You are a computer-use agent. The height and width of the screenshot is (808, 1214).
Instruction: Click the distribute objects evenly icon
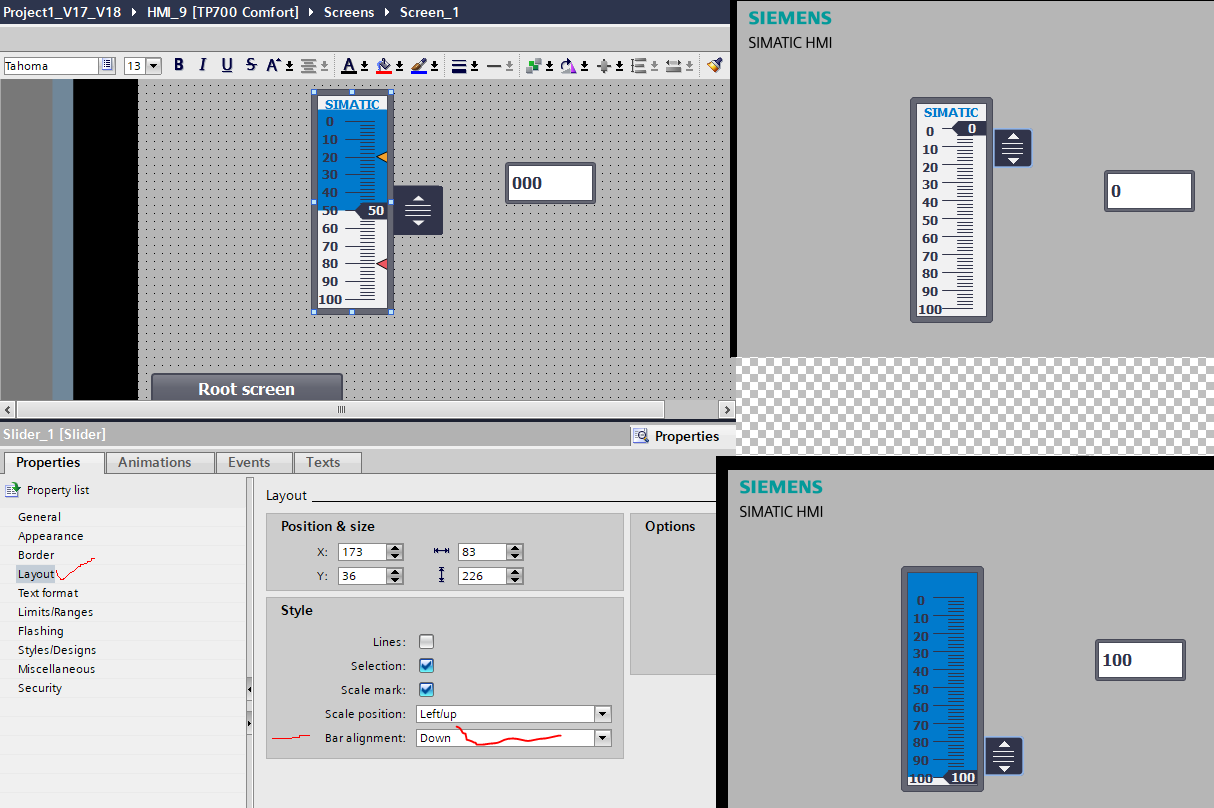coord(638,65)
